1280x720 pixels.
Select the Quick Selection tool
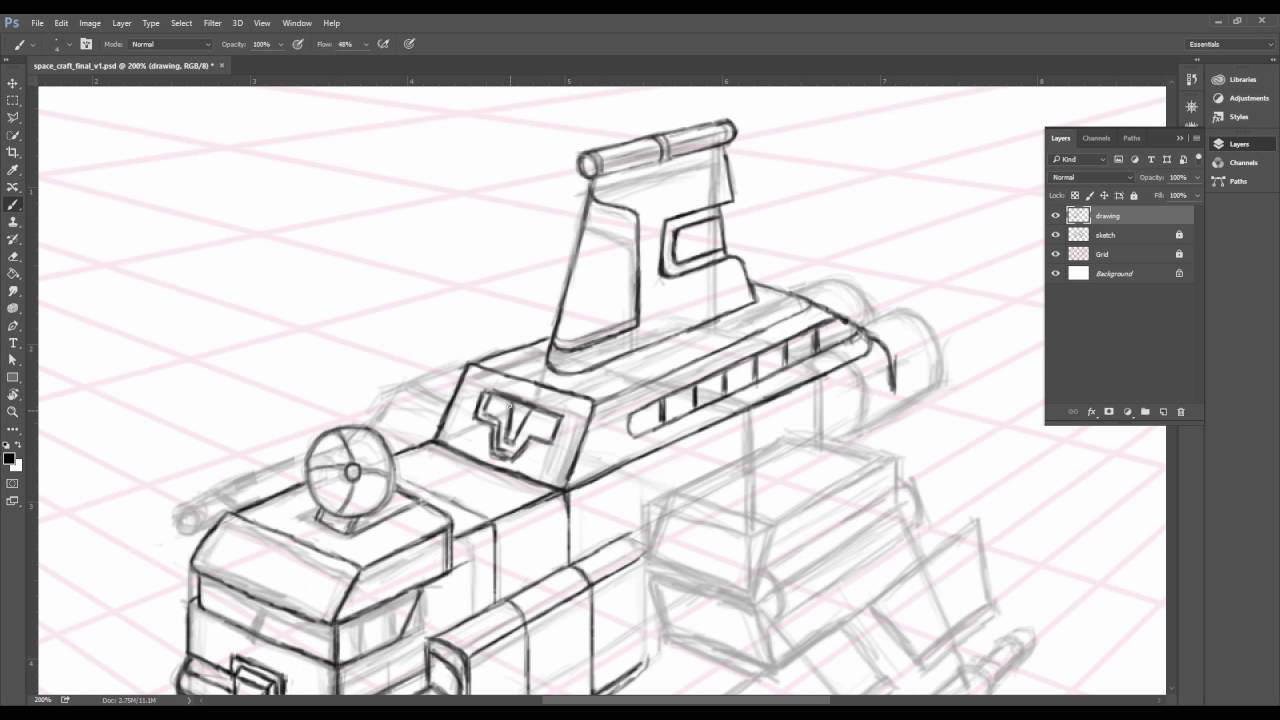tap(13, 135)
